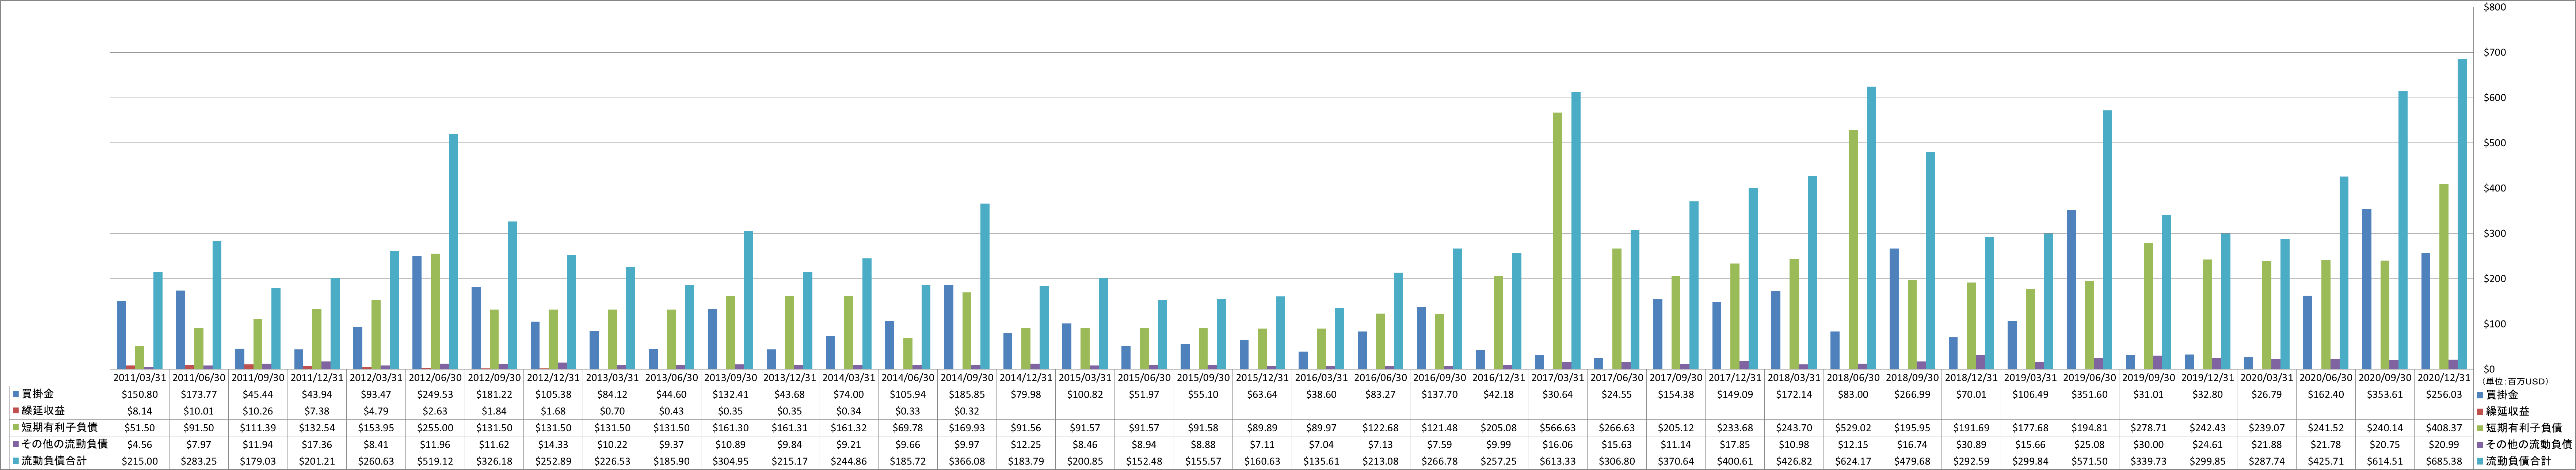The width and height of the screenshot is (2576, 470).
Task: Select the 2011/03/31 date column header
Action: point(140,378)
